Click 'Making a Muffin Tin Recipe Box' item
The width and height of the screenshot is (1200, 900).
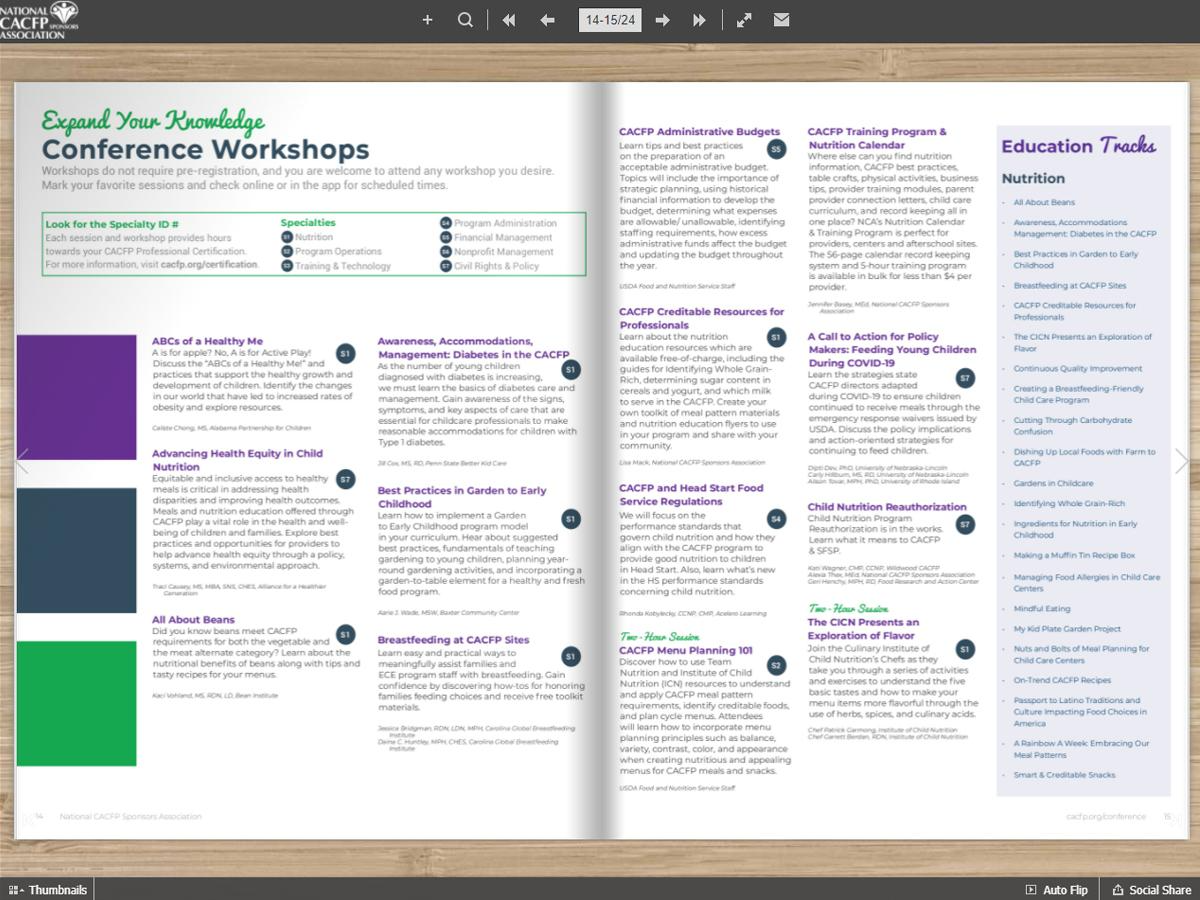[x=1074, y=556]
